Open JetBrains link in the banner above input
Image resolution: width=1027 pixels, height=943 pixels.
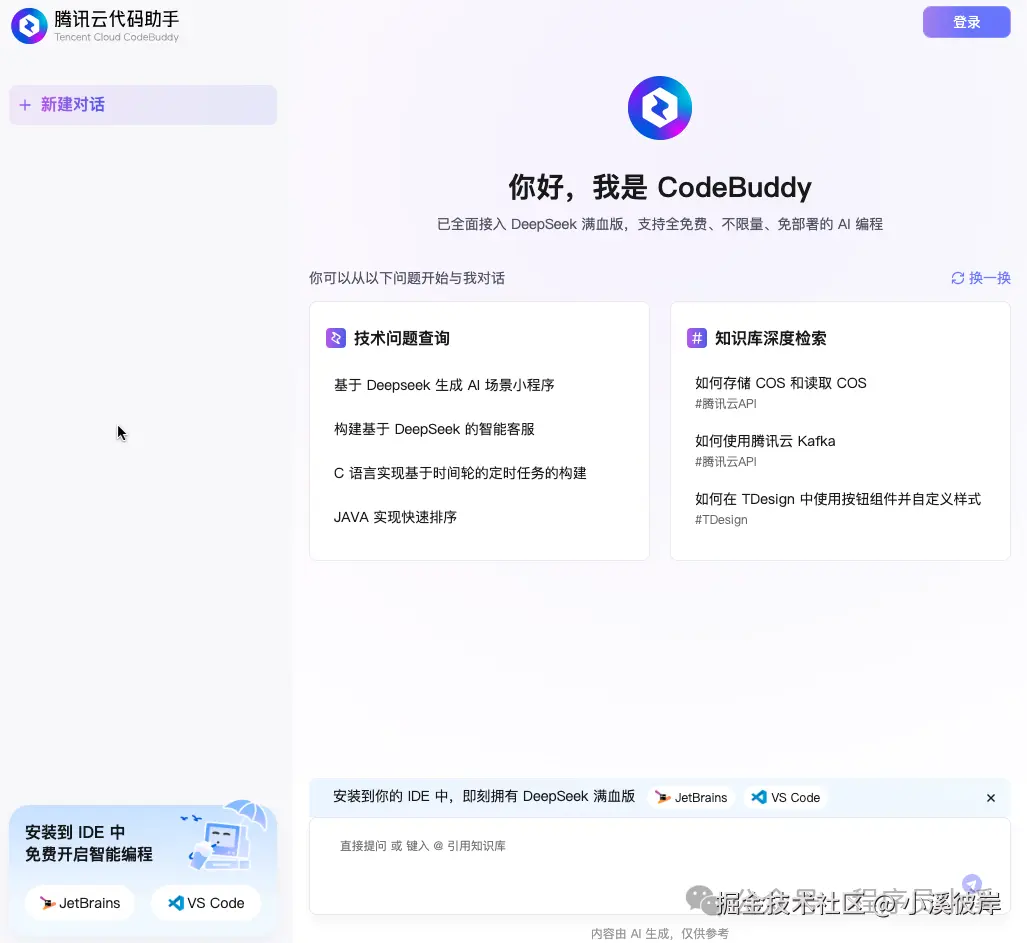pos(692,798)
